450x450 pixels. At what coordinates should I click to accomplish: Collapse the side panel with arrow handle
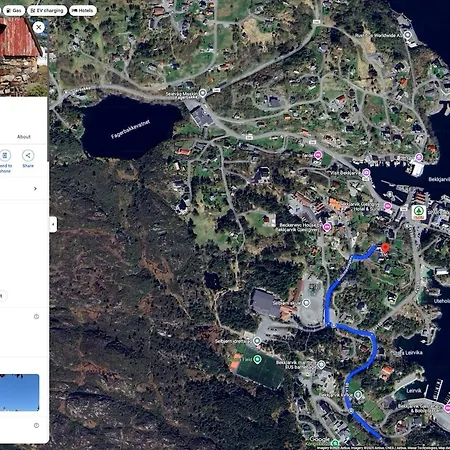(53, 224)
